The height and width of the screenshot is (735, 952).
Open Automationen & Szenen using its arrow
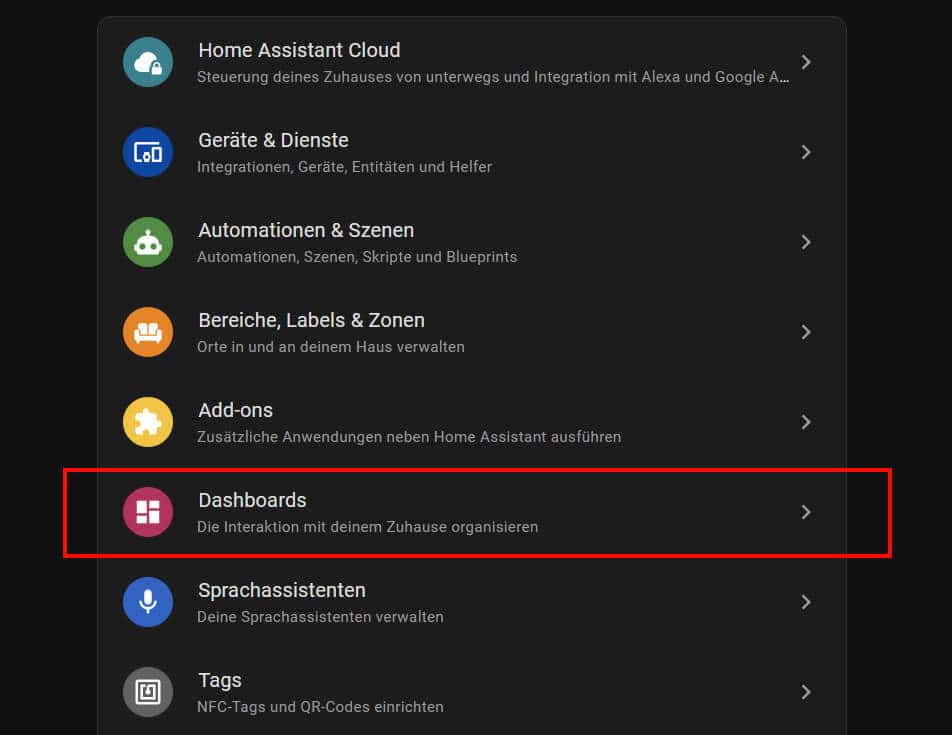click(806, 242)
